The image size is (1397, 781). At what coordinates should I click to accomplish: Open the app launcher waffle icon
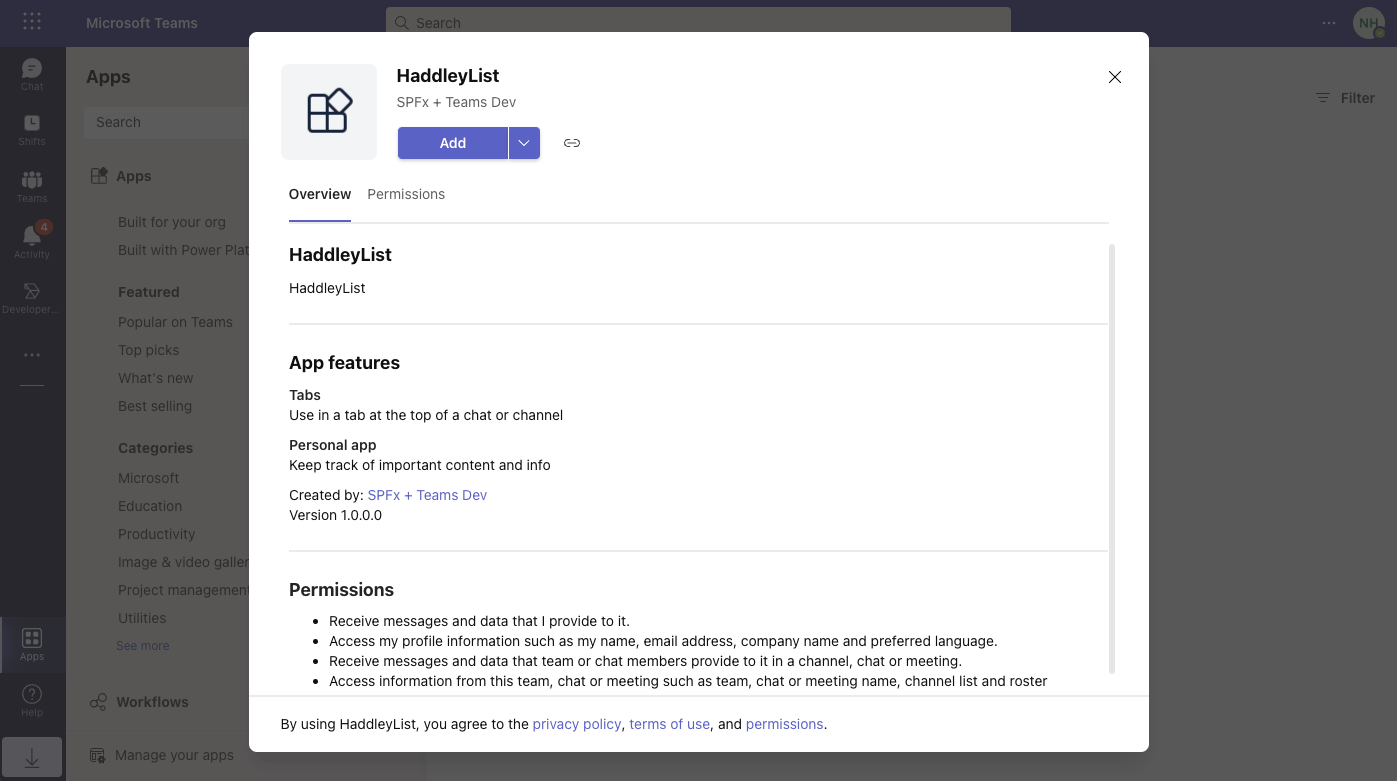[32, 22]
